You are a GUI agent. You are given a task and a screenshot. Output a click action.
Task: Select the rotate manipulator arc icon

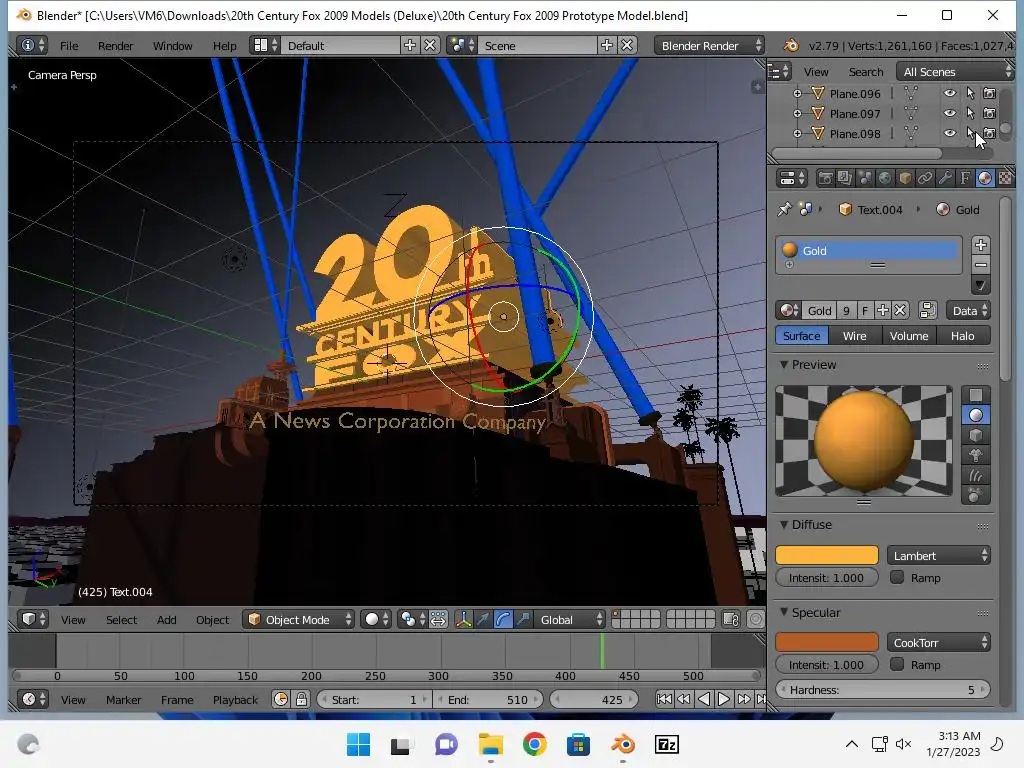(x=503, y=620)
